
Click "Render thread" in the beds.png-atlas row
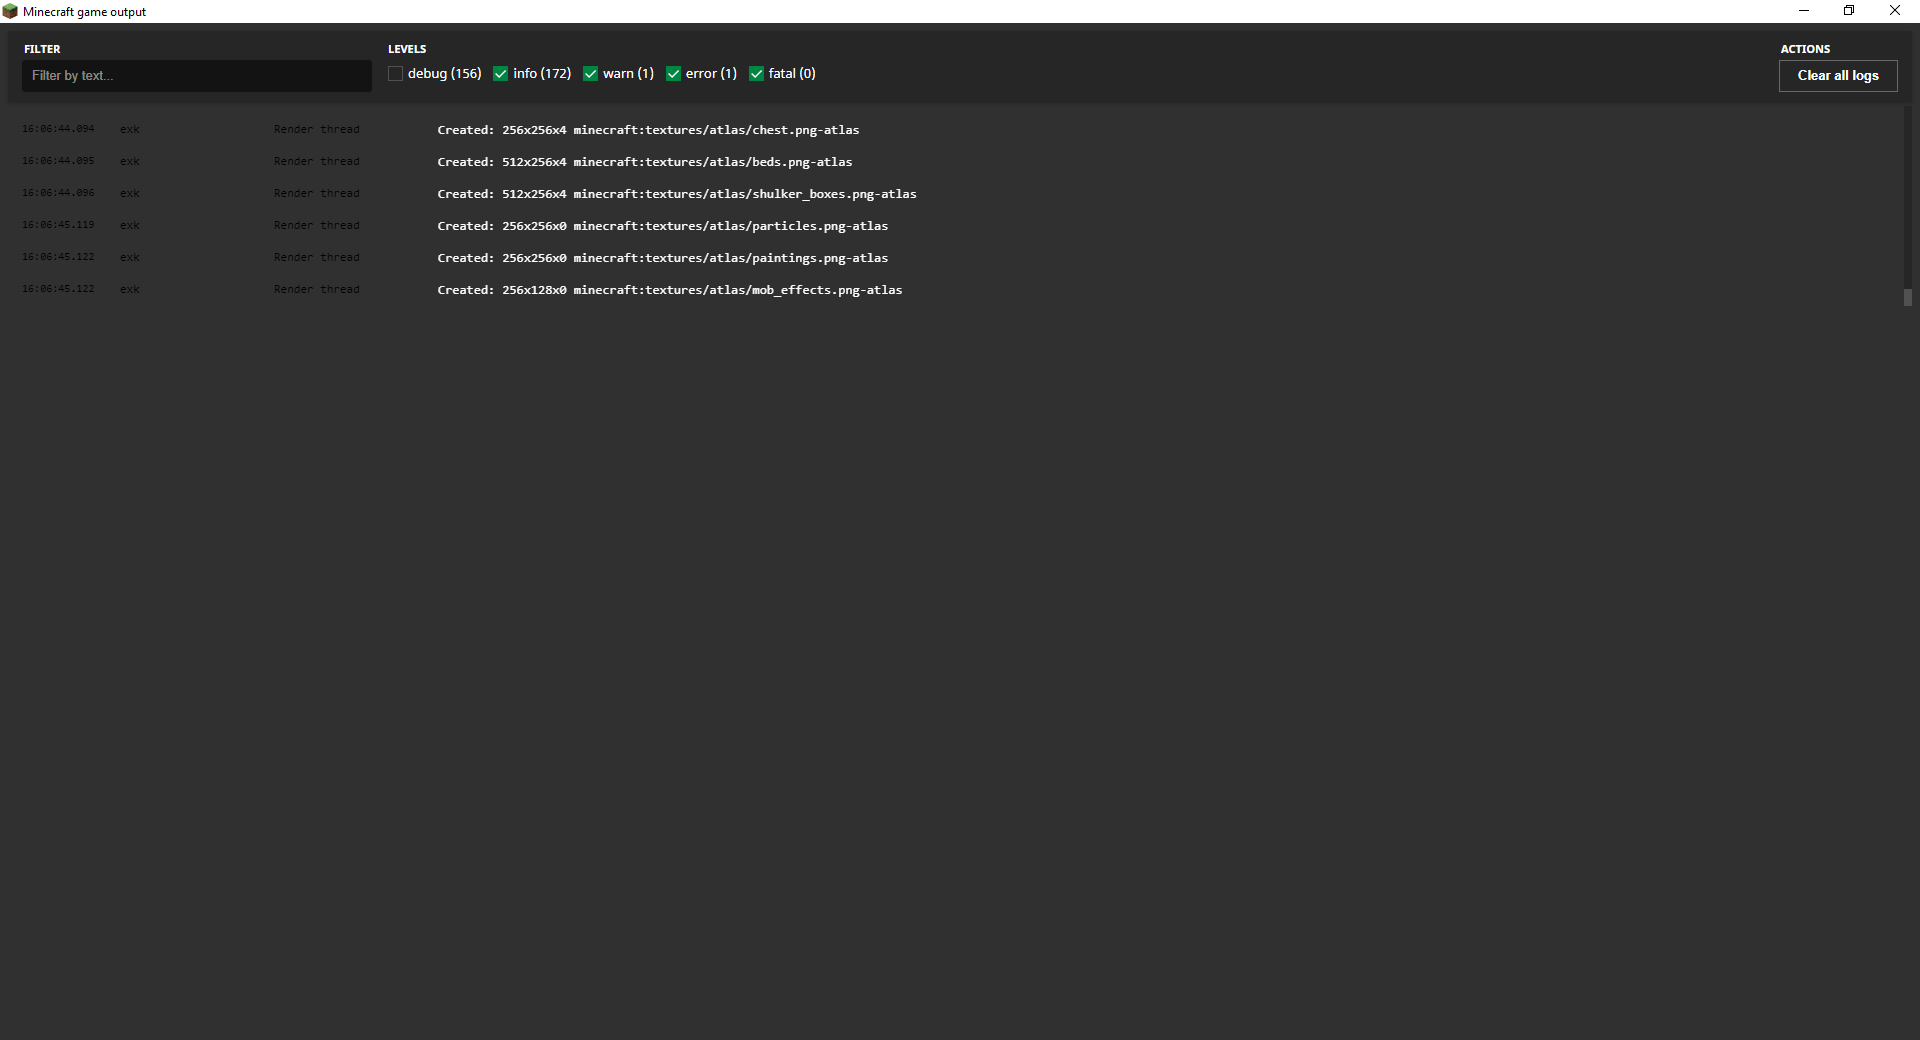317,161
